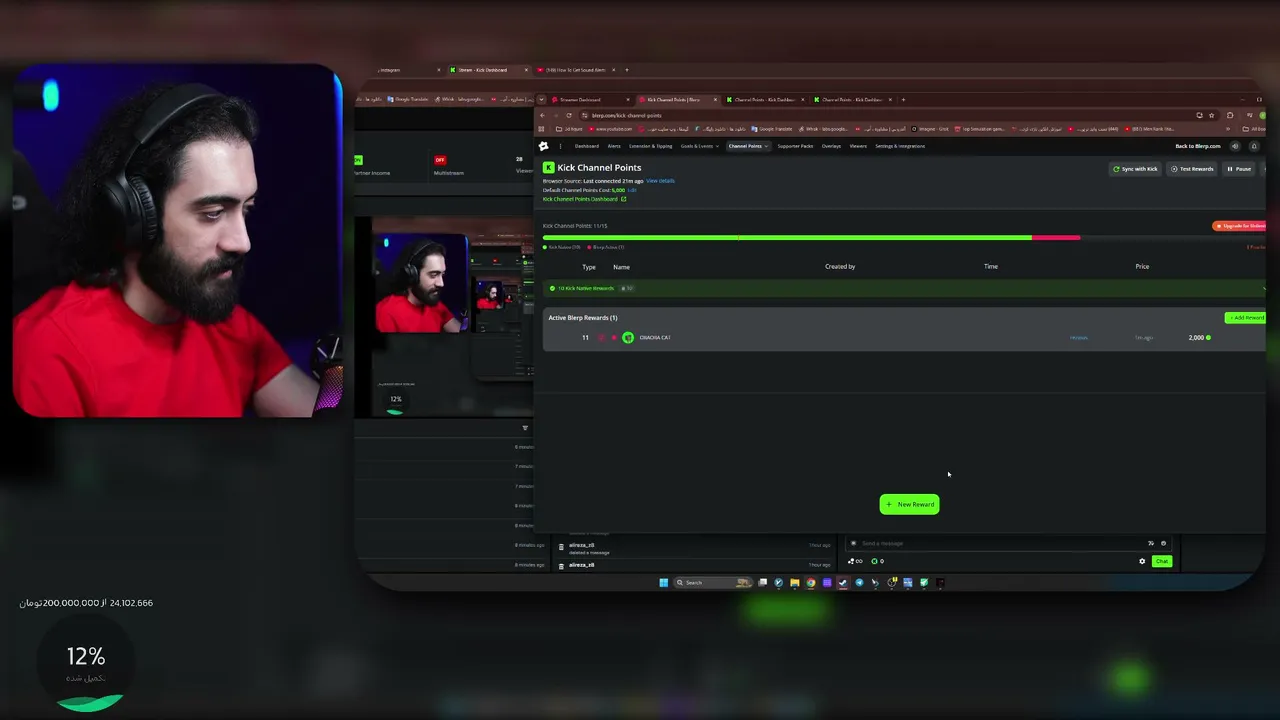
Task: Click the Windows taskbar Search box
Action: coord(712,583)
